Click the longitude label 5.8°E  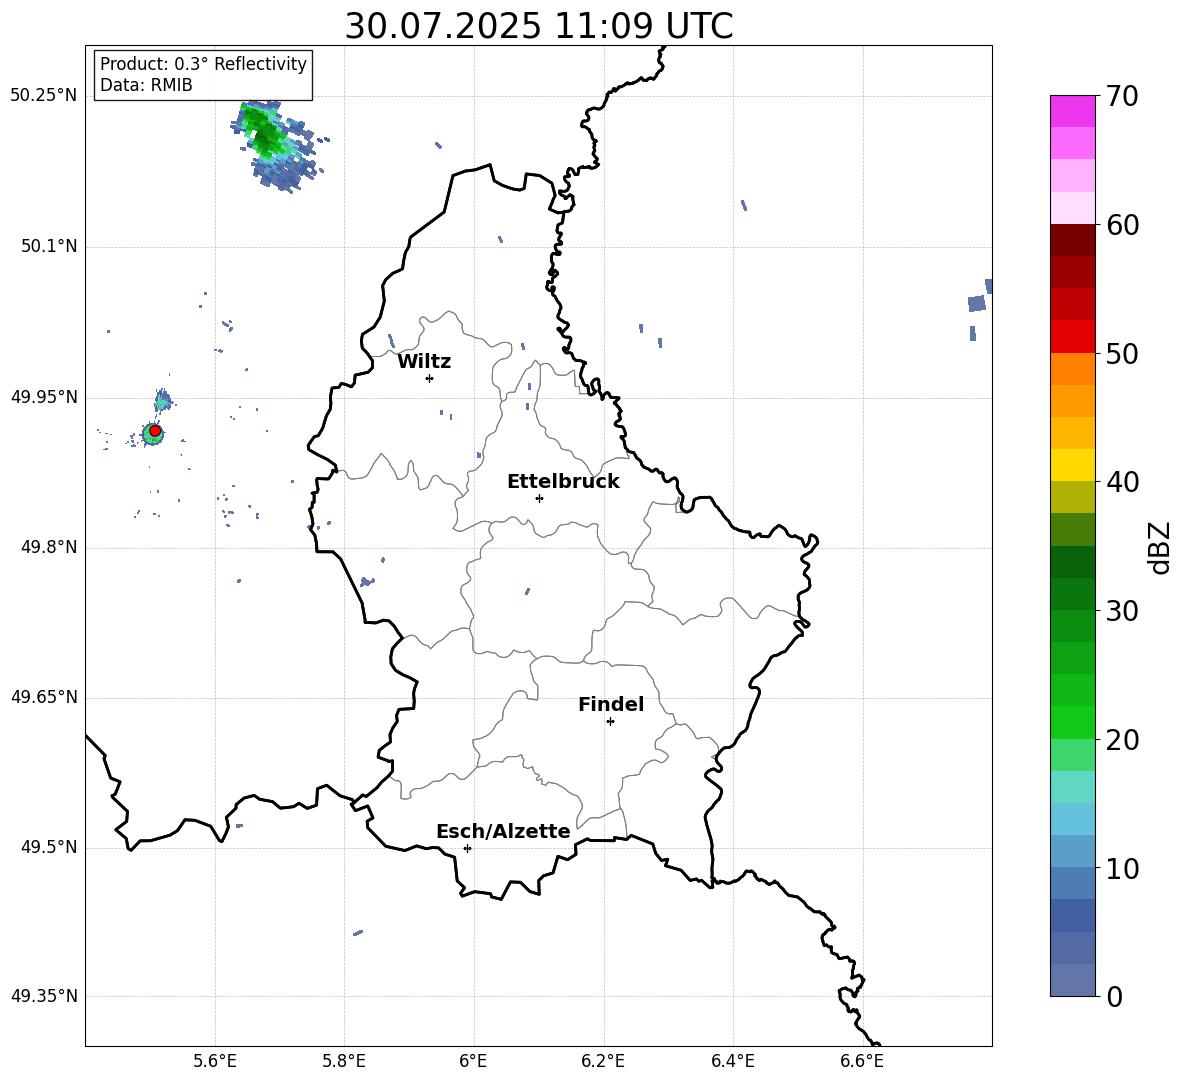344,1061
